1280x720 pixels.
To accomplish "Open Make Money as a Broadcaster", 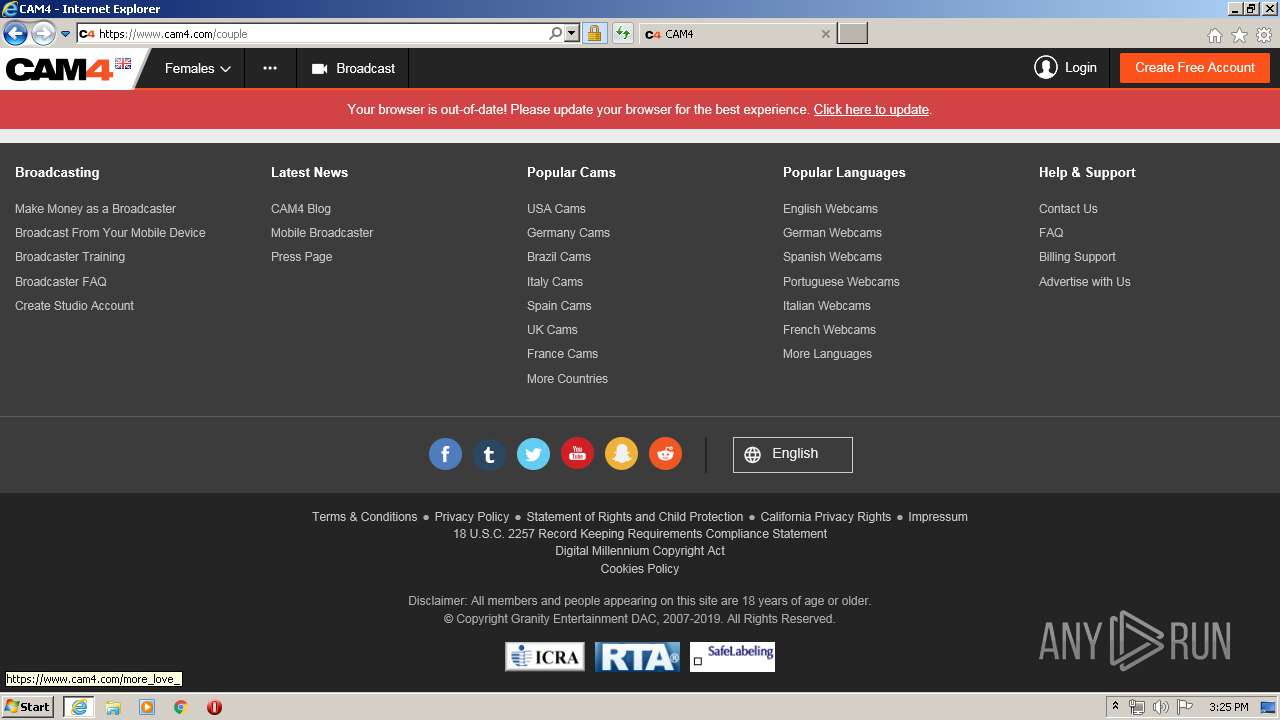I will coord(95,209).
